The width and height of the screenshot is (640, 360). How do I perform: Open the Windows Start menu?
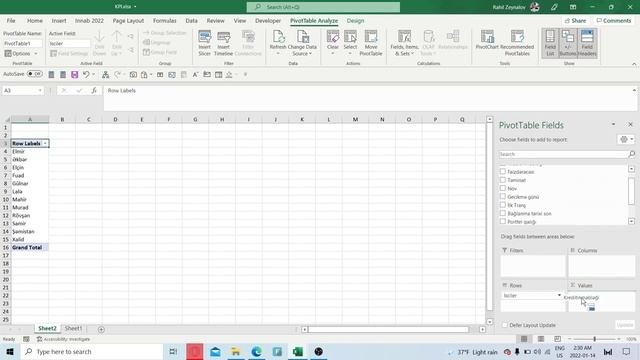pos(9,351)
